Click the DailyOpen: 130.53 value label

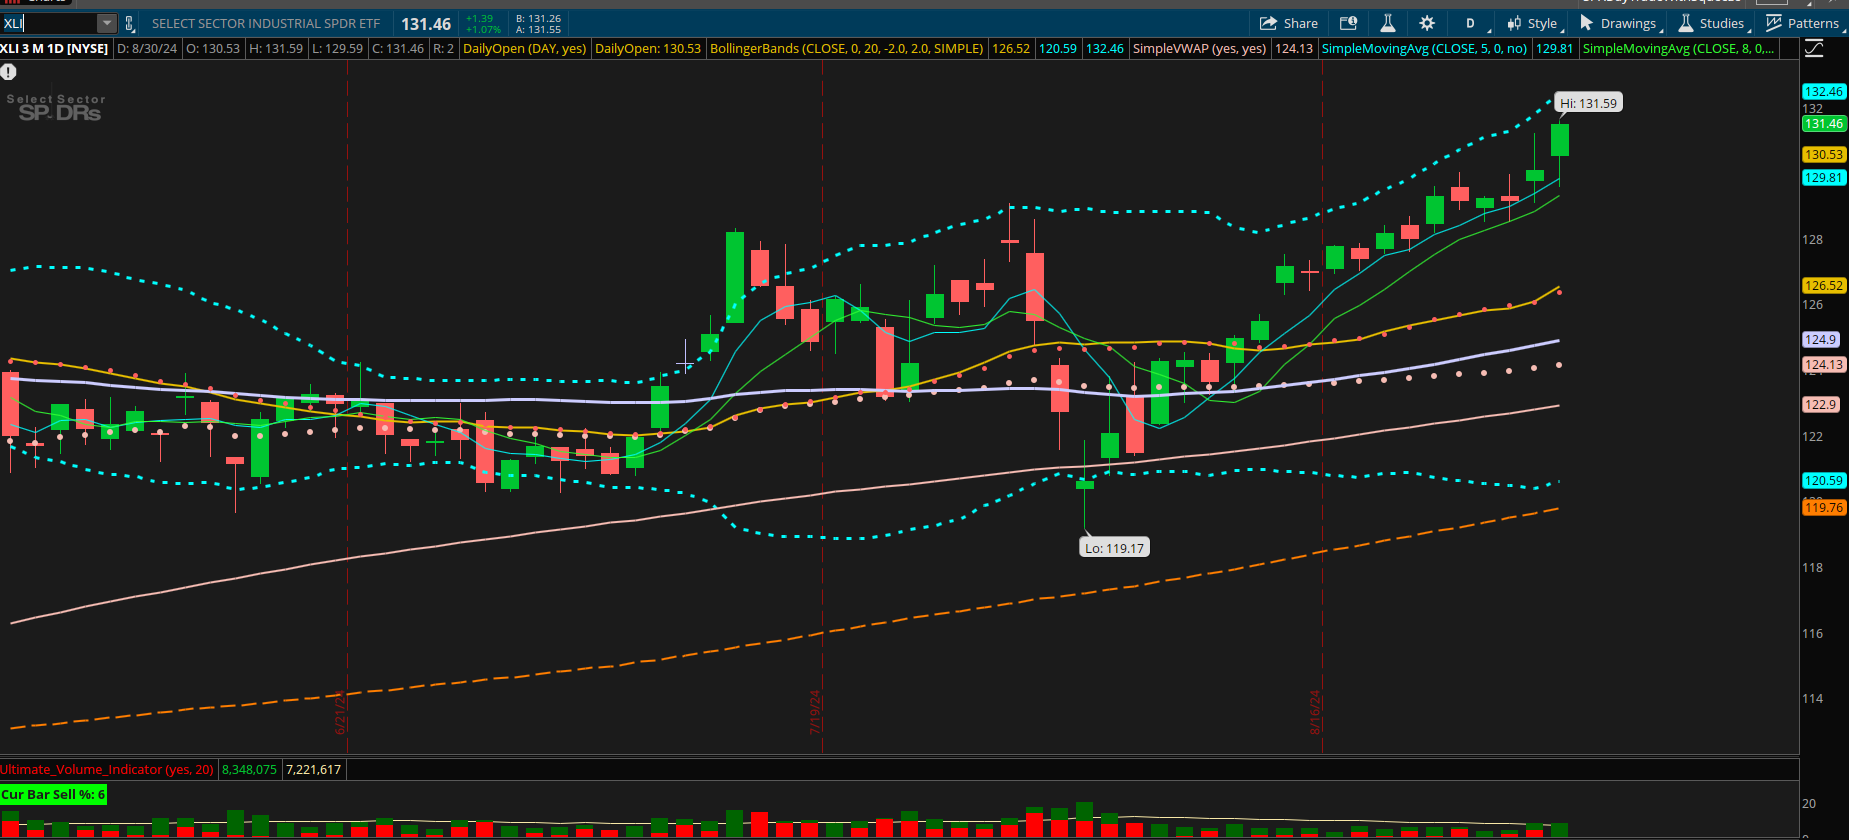tap(648, 48)
